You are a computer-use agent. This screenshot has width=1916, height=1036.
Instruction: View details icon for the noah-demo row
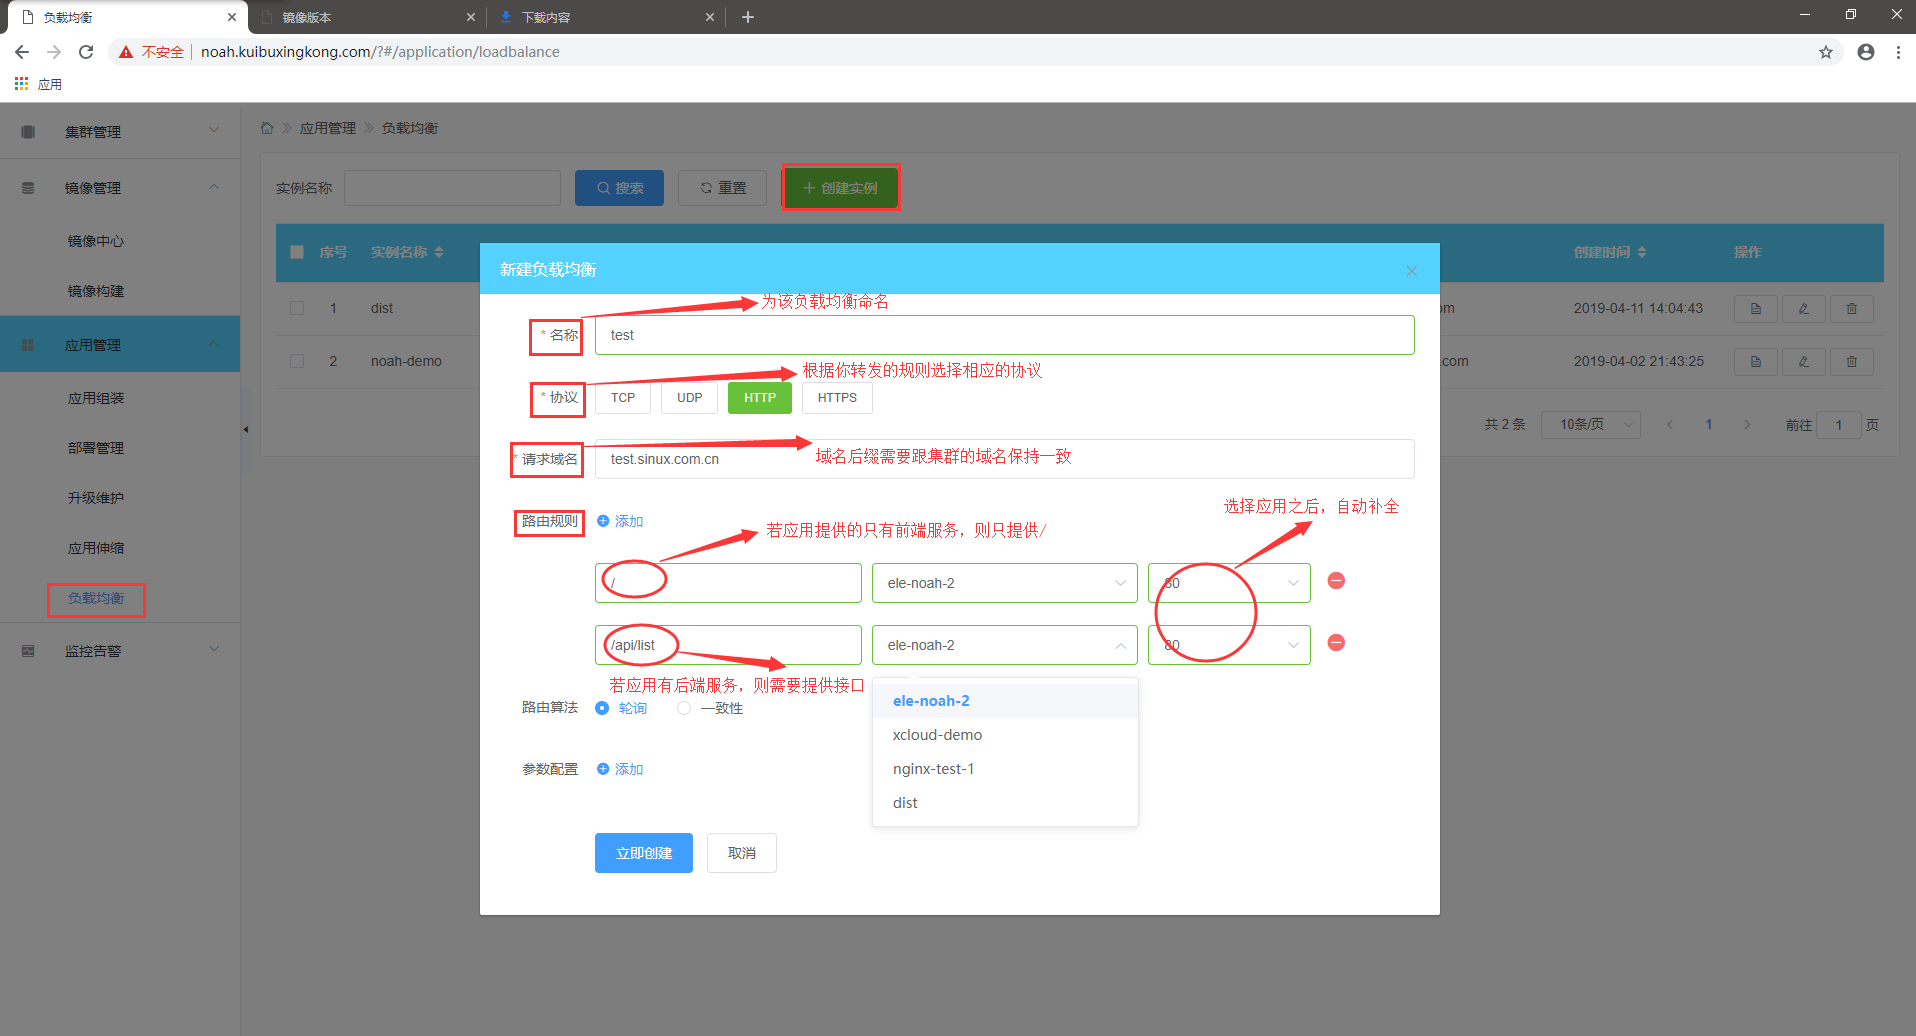coord(1756,362)
